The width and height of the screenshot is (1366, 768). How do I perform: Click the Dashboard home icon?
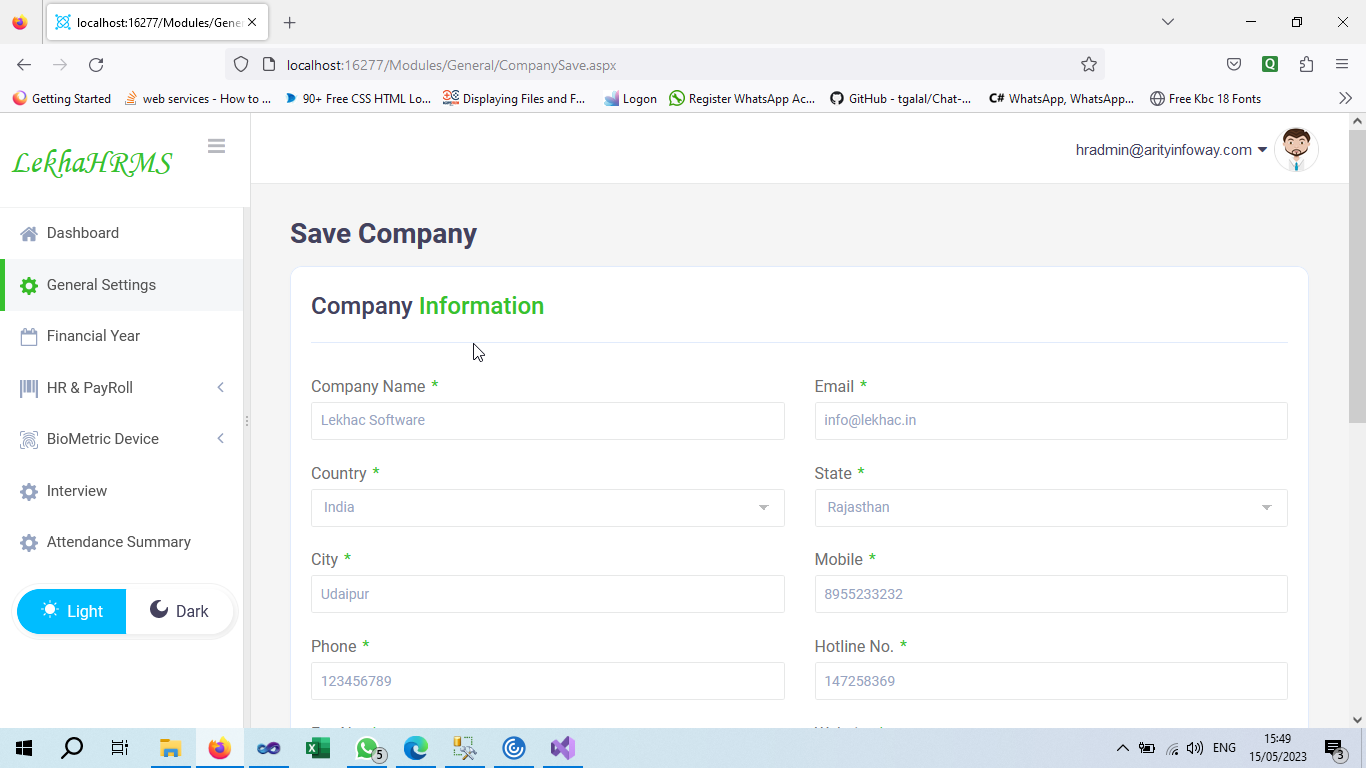point(29,233)
